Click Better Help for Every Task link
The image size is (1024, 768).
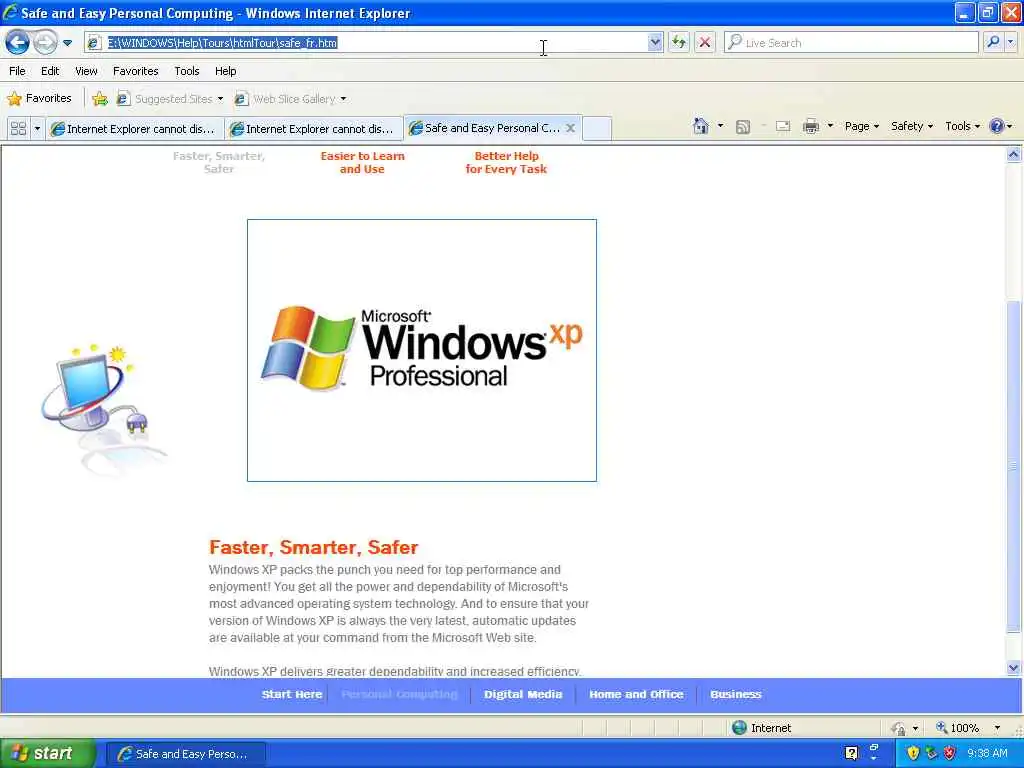click(506, 163)
